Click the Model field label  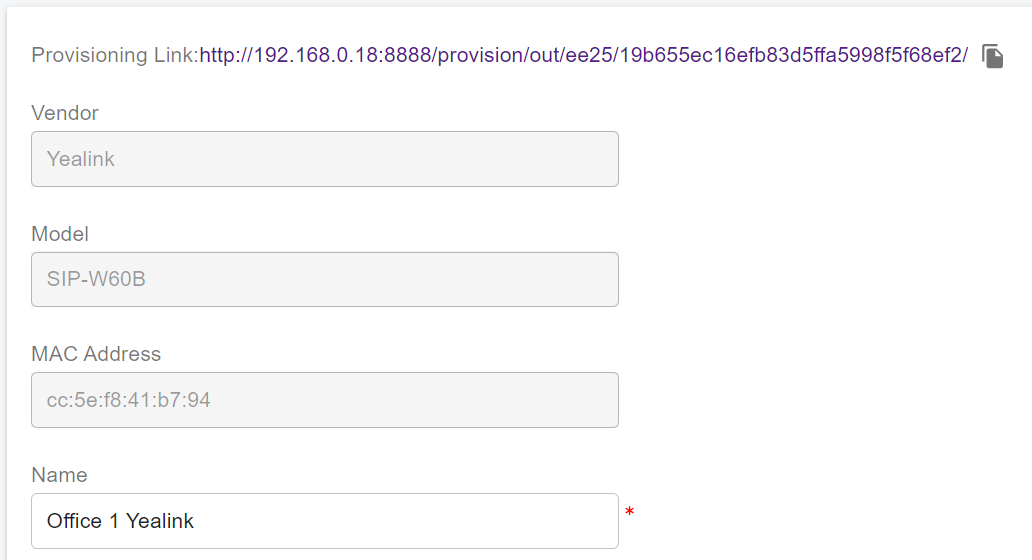(x=60, y=234)
